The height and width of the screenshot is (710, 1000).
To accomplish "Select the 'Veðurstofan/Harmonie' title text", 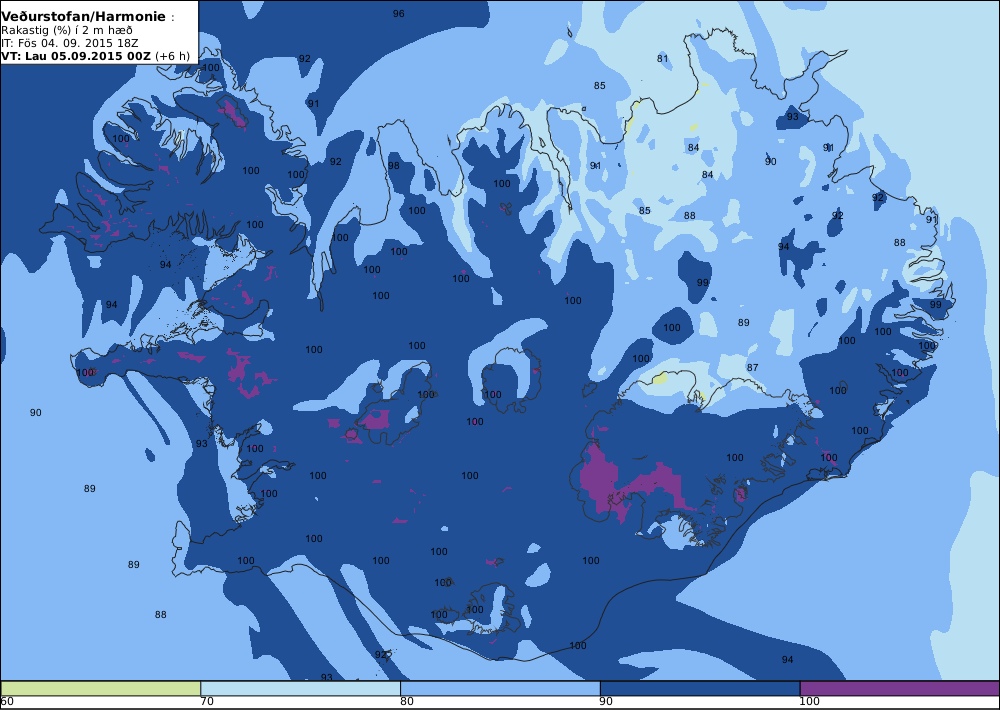I will [84, 17].
